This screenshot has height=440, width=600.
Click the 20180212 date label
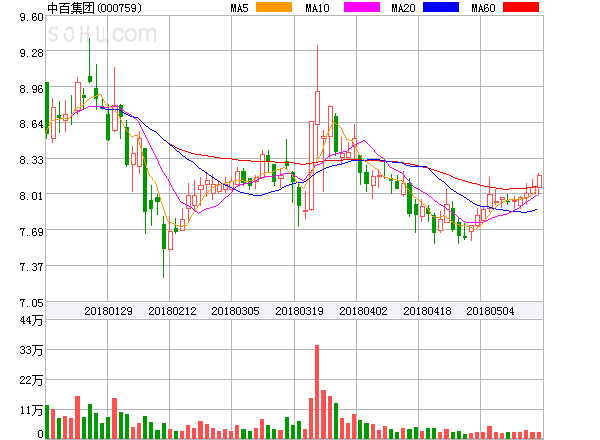(x=172, y=311)
